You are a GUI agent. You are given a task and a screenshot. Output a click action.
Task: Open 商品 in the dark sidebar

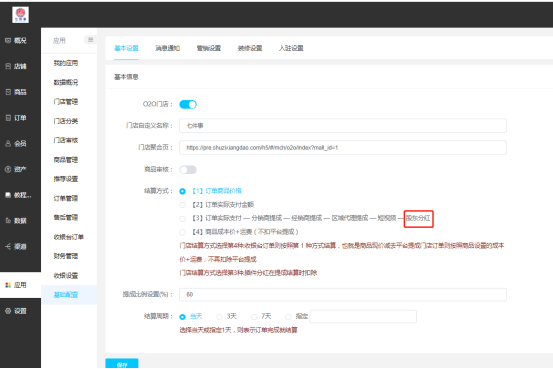[16, 92]
